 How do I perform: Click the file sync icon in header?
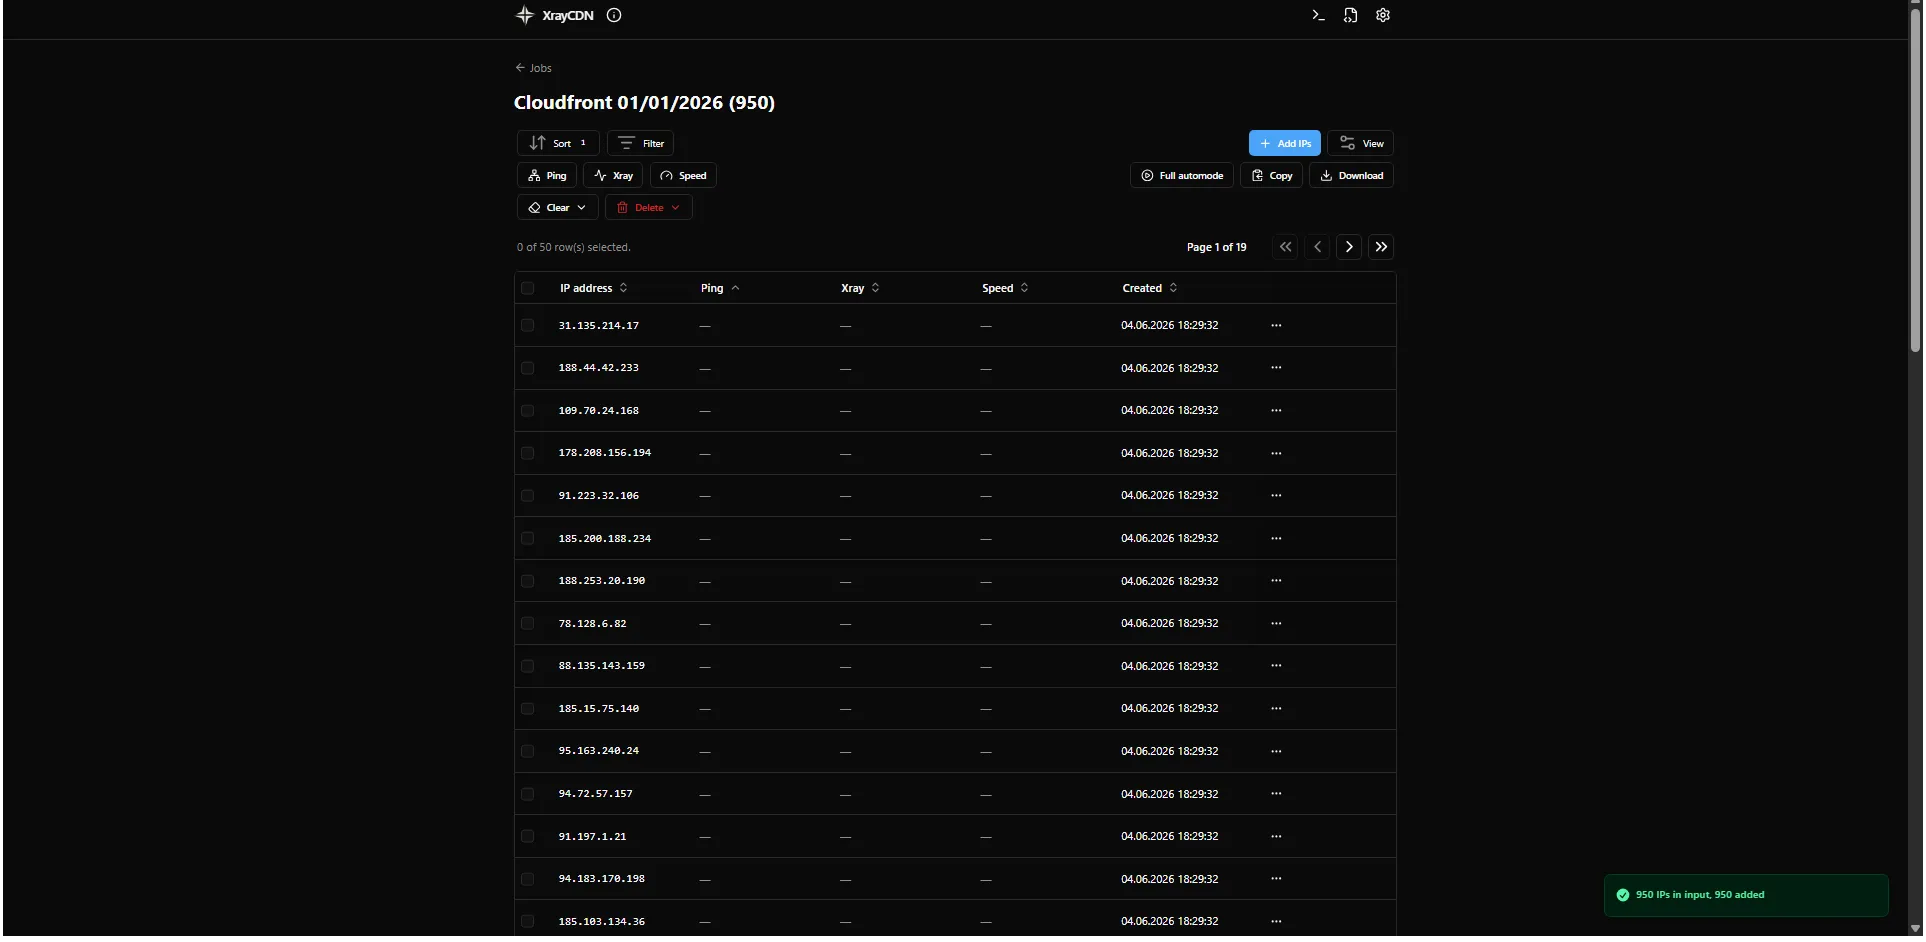point(1350,15)
